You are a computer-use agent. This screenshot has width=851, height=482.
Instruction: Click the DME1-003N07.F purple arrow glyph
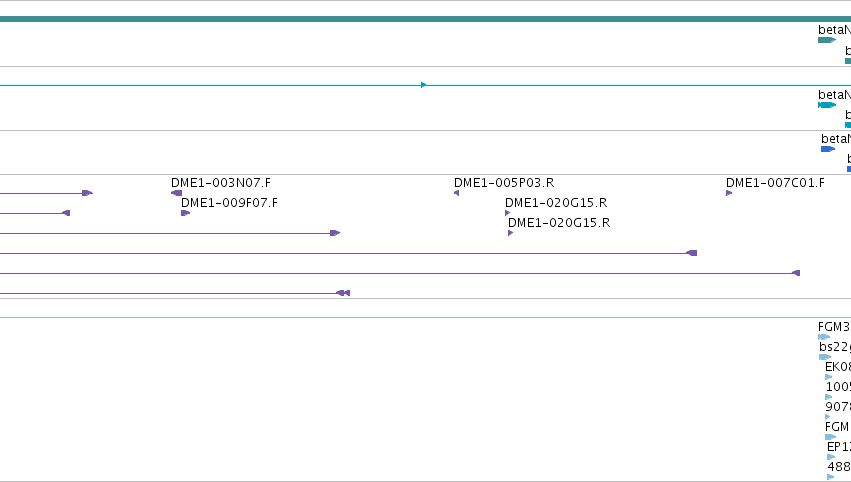tap(176, 193)
